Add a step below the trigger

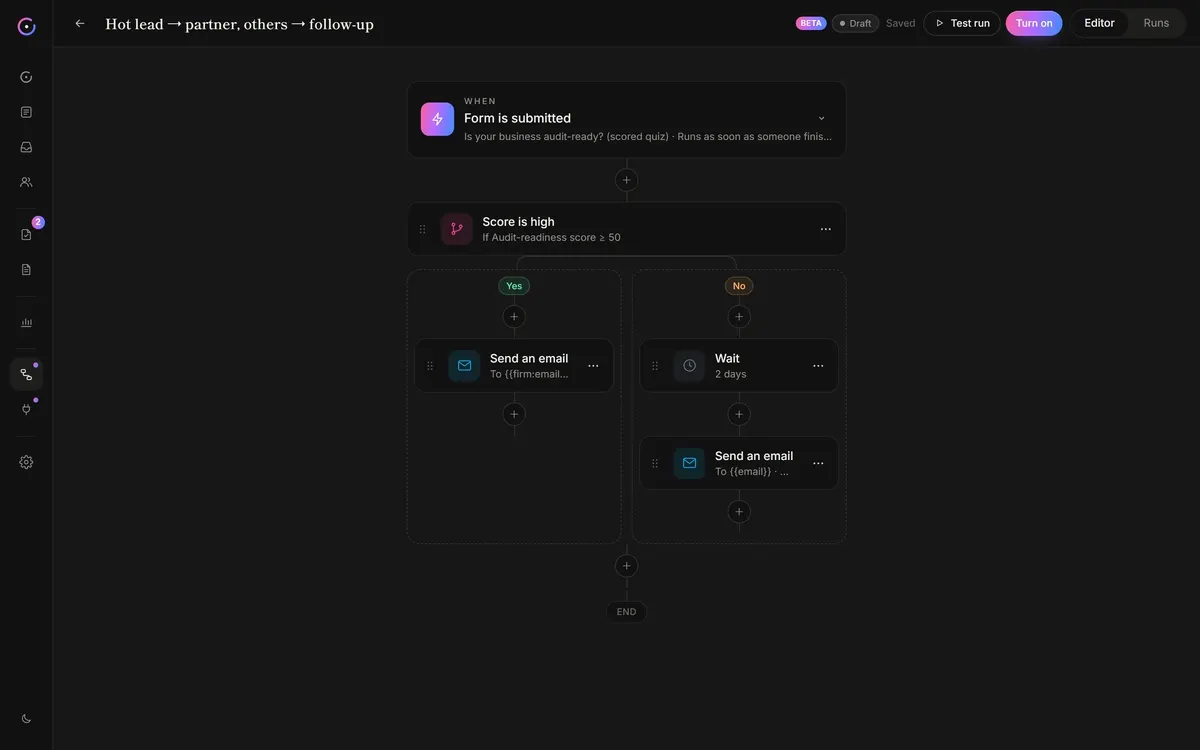[x=627, y=180]
